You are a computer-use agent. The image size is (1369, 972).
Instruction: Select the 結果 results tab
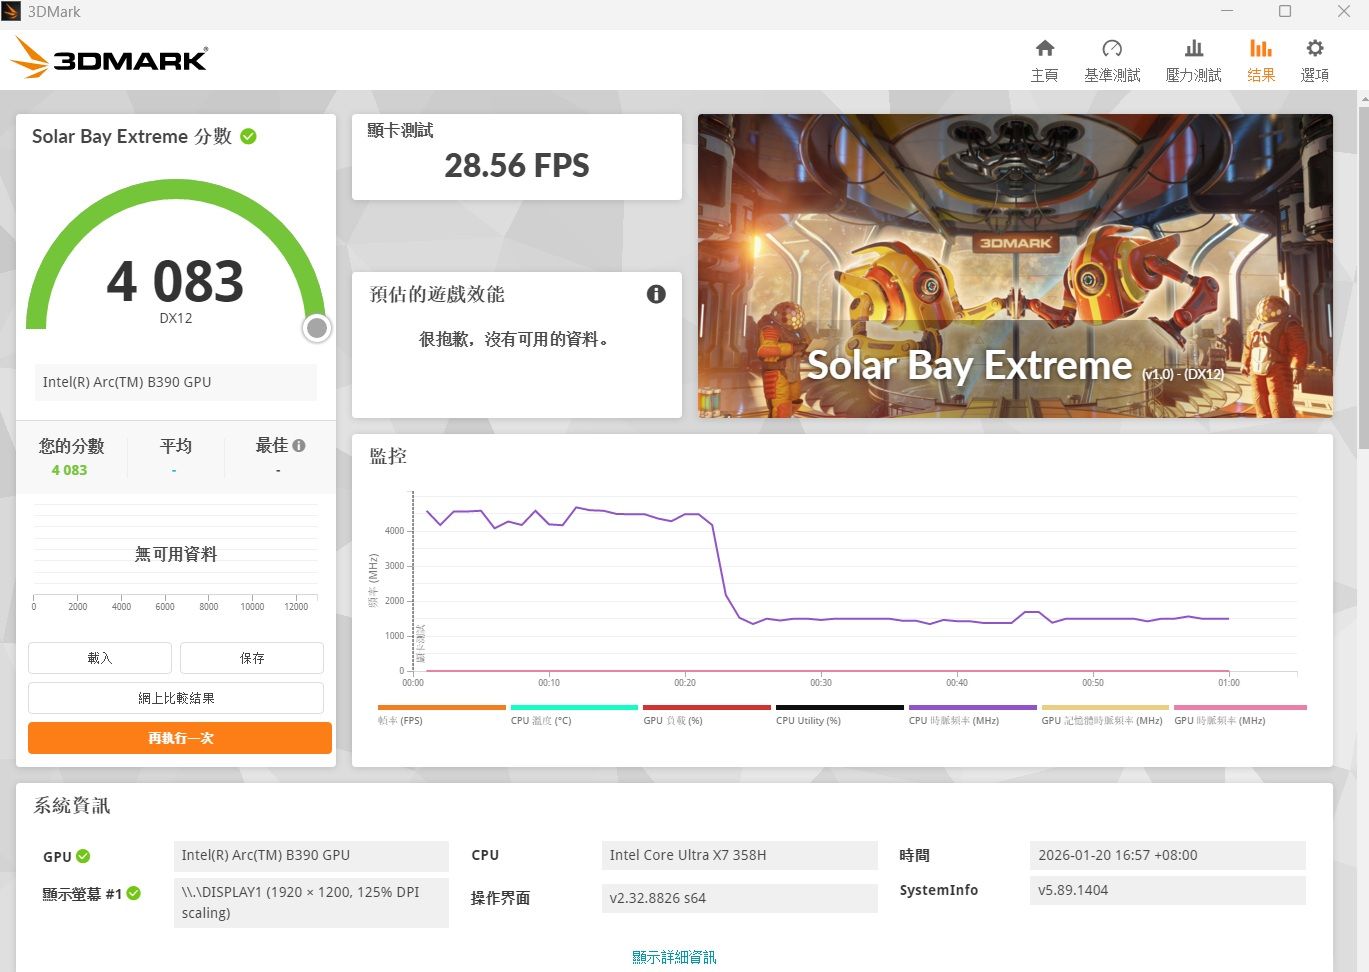[1261, 60]
